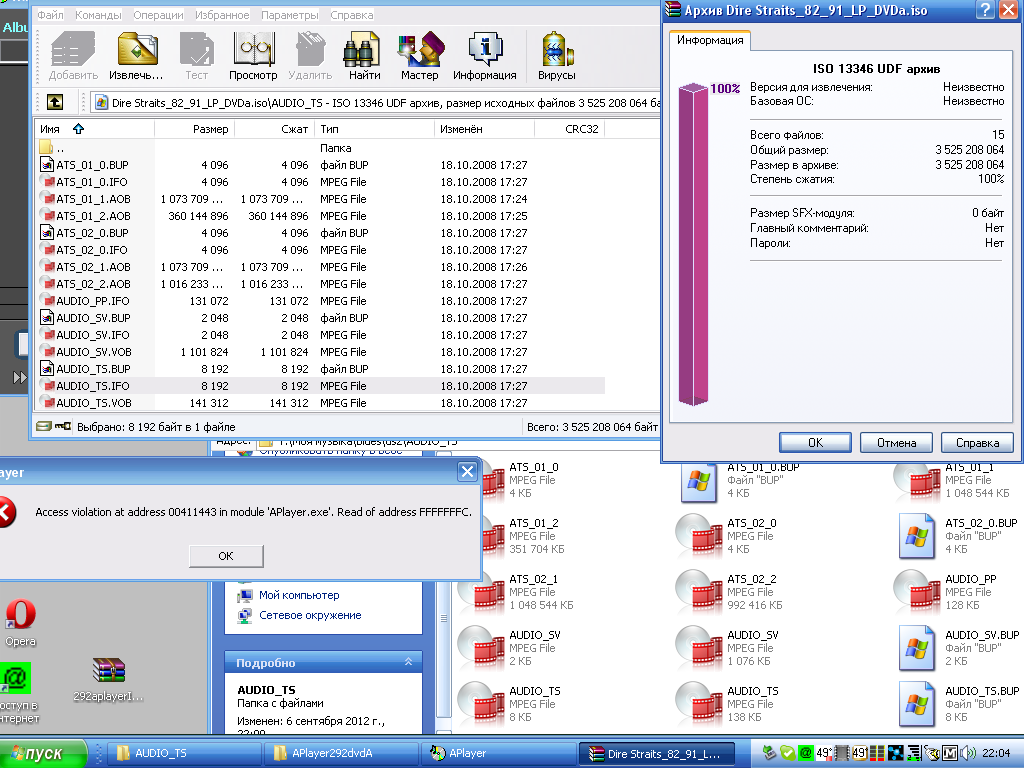Screen dimensions: 1024x768
Task: Select the Информация tab in archive dialog
Action: pyautogui.click(x=710, y=40)
